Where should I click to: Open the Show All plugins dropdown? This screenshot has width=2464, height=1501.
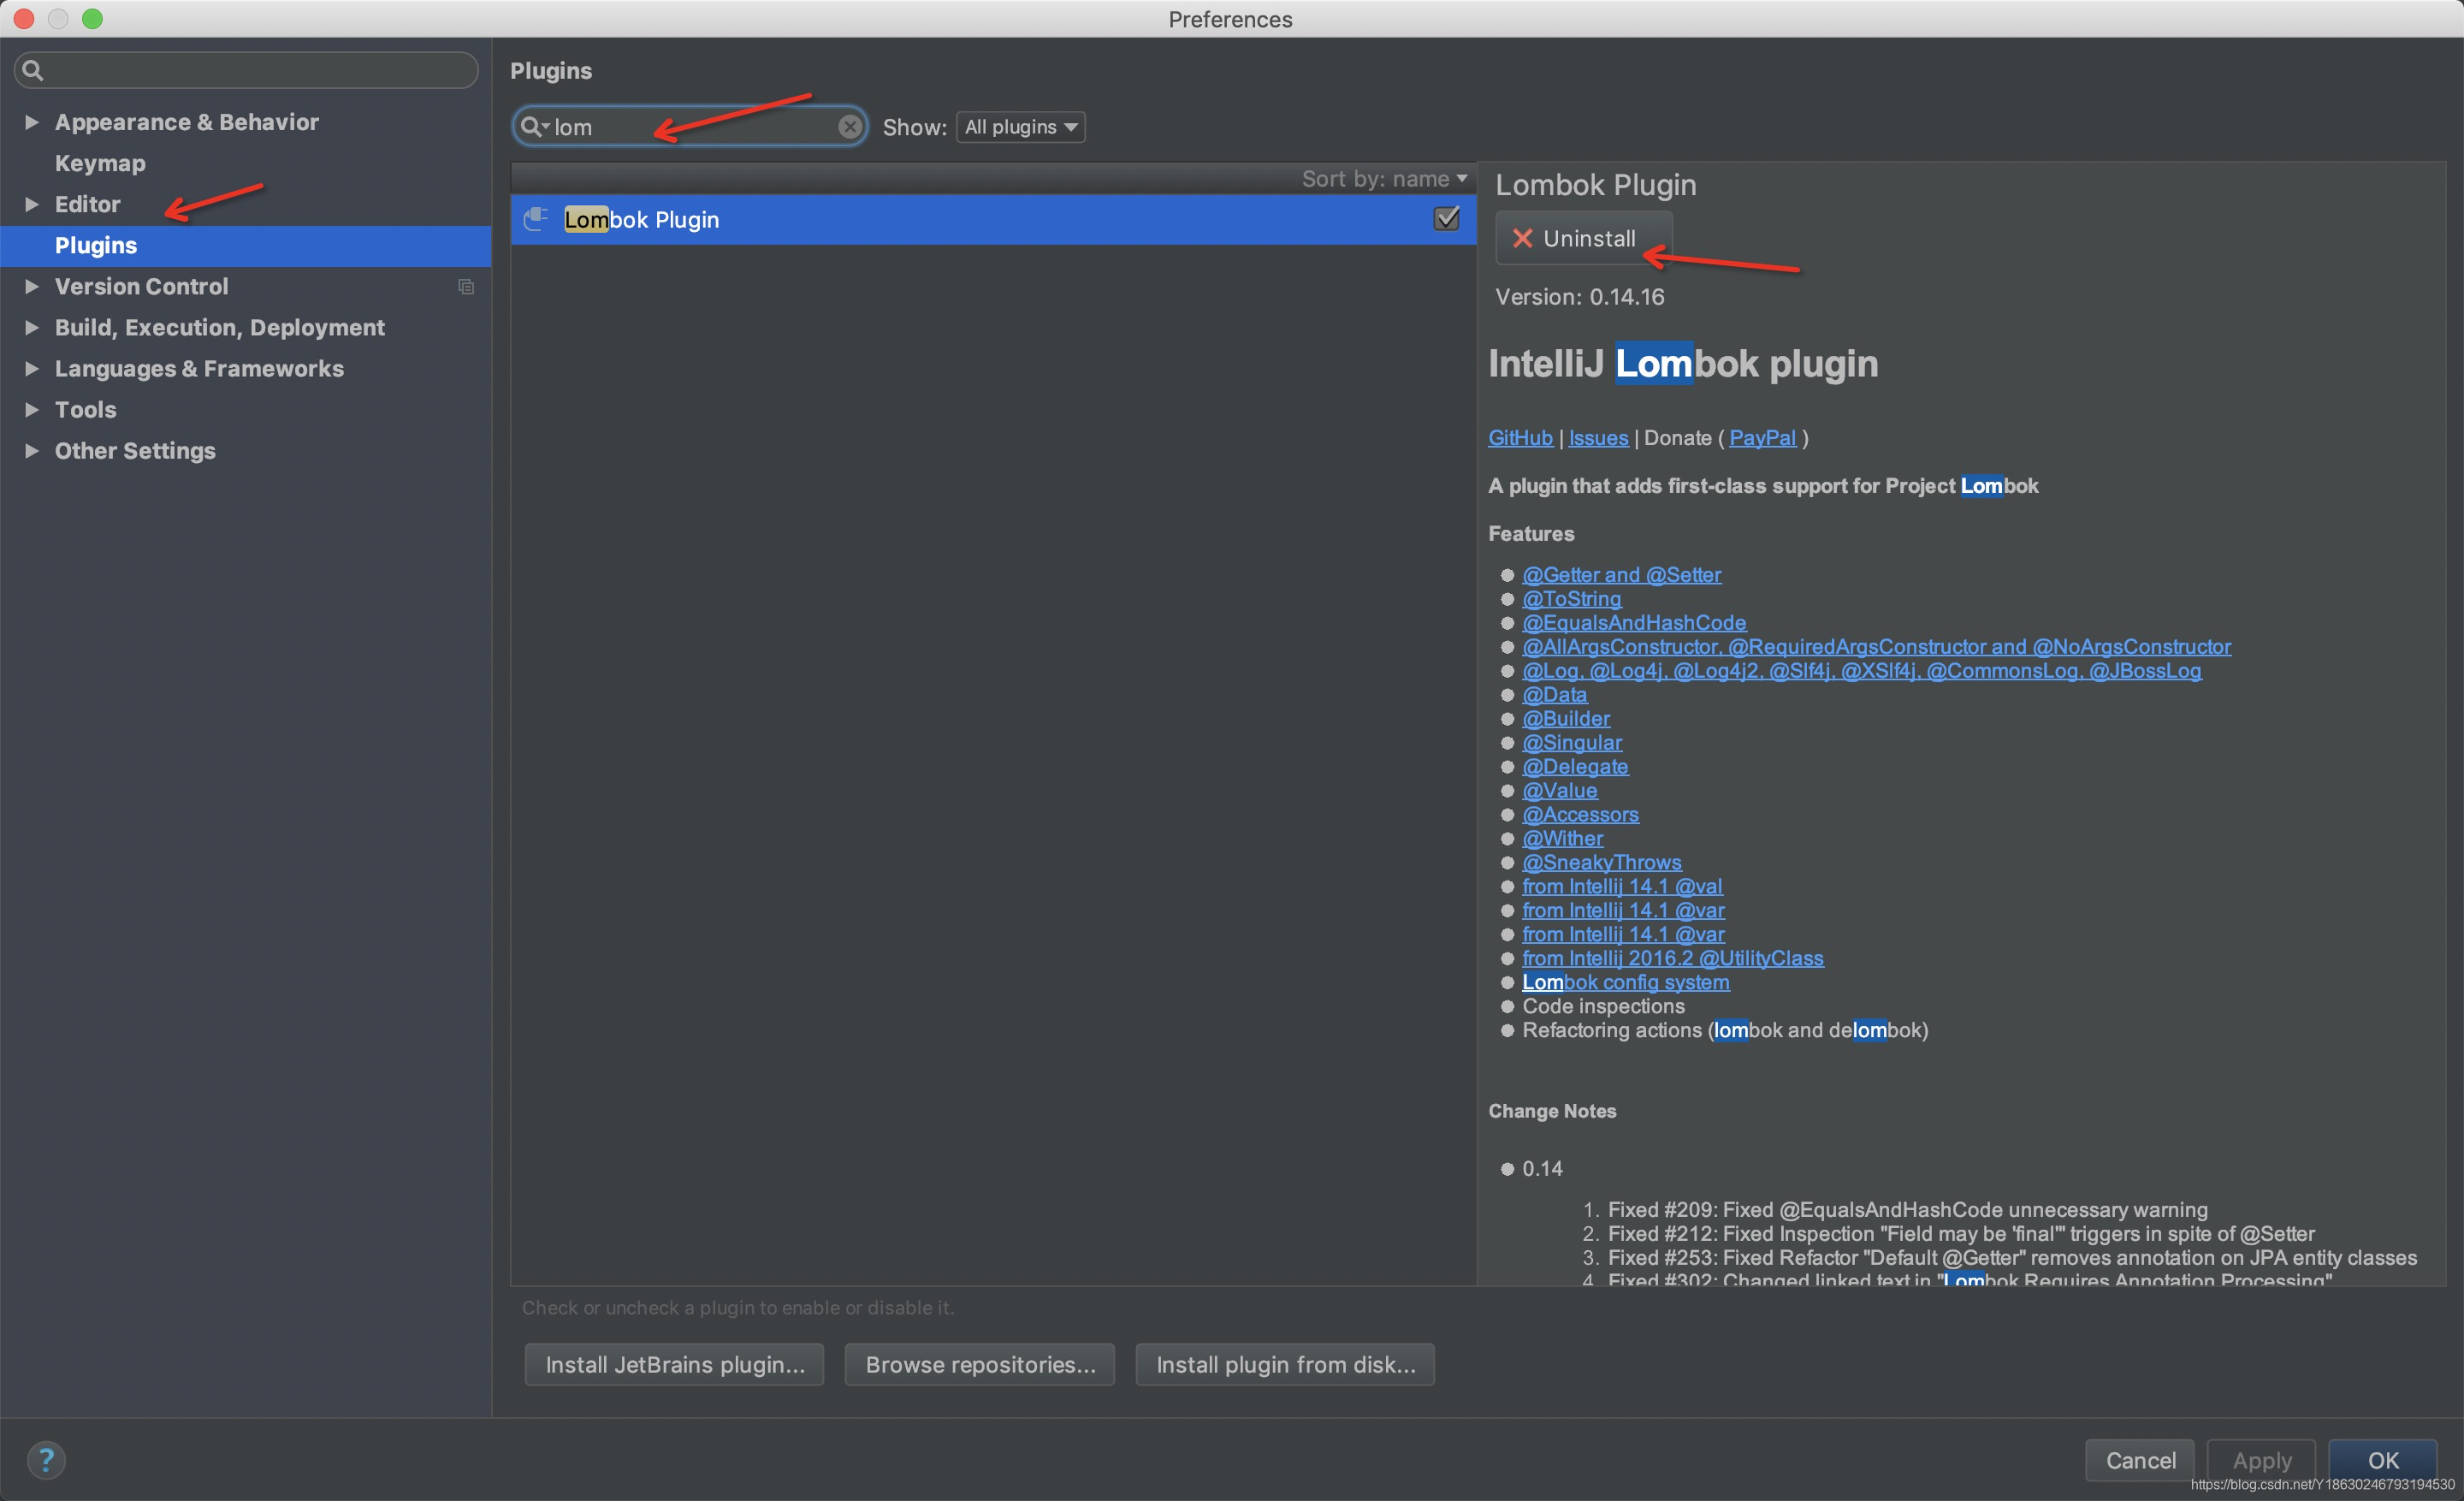coord(1020,127)
